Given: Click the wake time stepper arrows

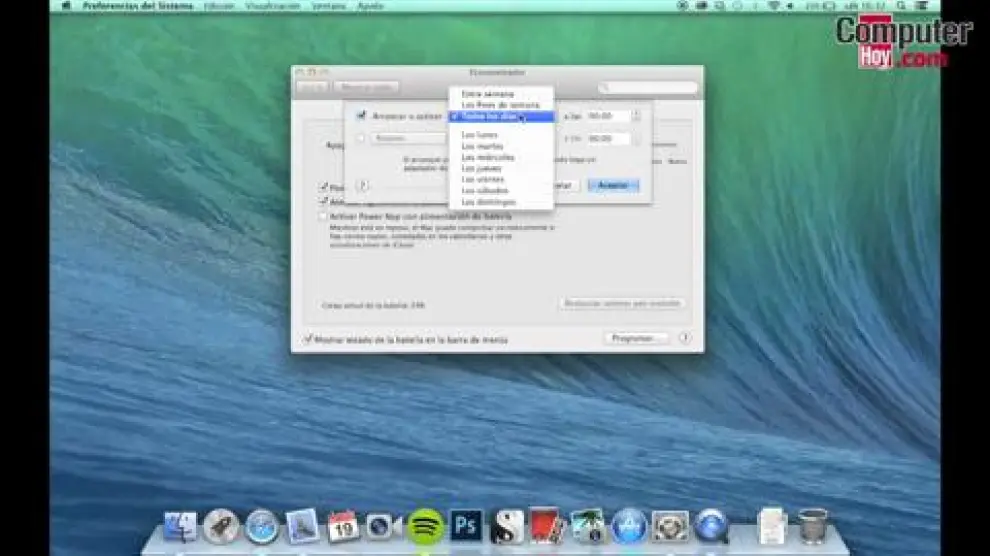Looking at the screenshot, I should tap(636, 116).
